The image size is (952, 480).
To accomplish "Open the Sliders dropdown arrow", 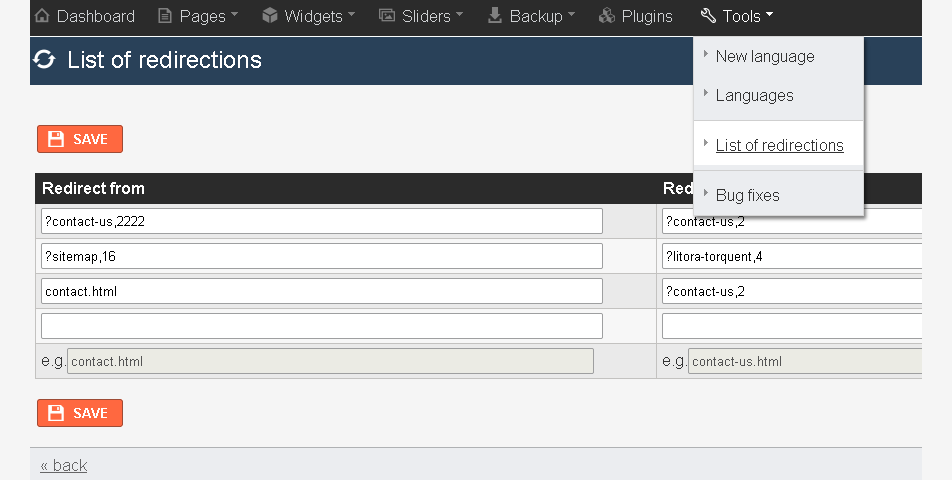I will (x=459, y=14).
